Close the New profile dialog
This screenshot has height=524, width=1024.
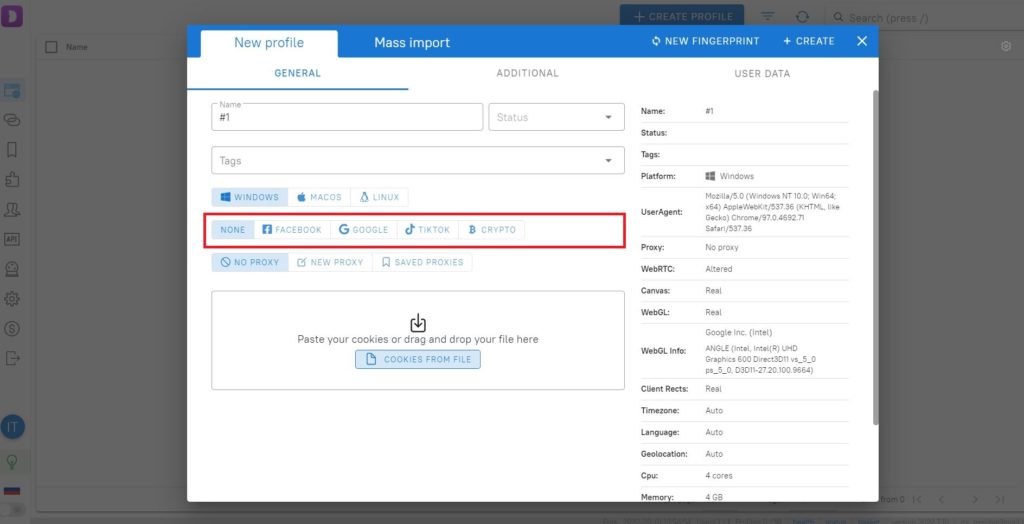[862, 41]
